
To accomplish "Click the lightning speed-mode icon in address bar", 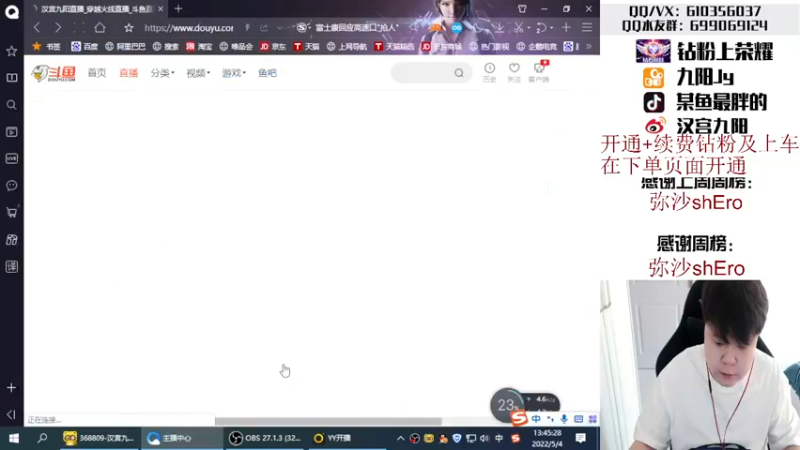I will [247, 28].
